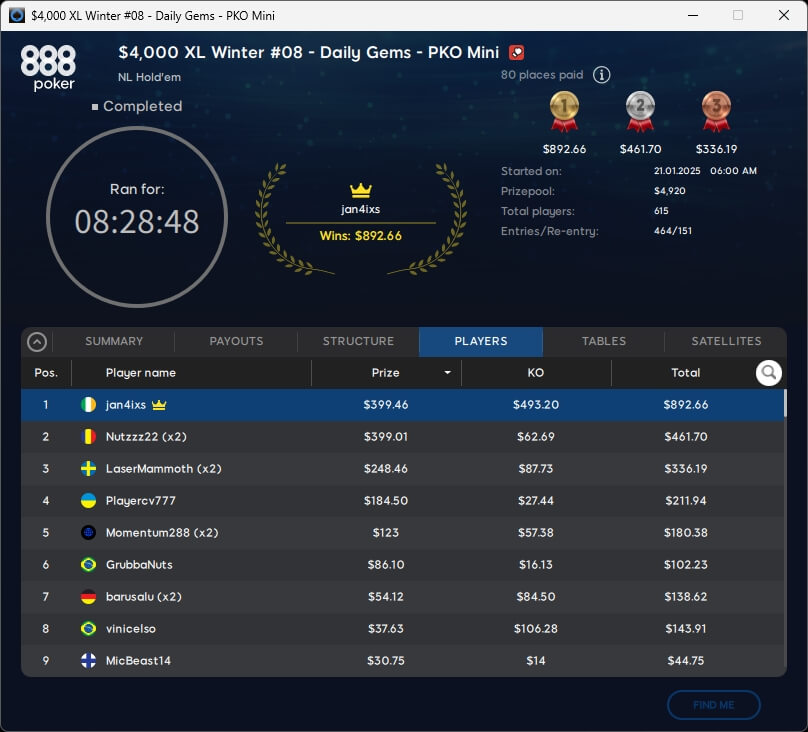Viewport: 808px width, 732px height.
Task: Select the Players tab
Action: click(x=481, y=341)
